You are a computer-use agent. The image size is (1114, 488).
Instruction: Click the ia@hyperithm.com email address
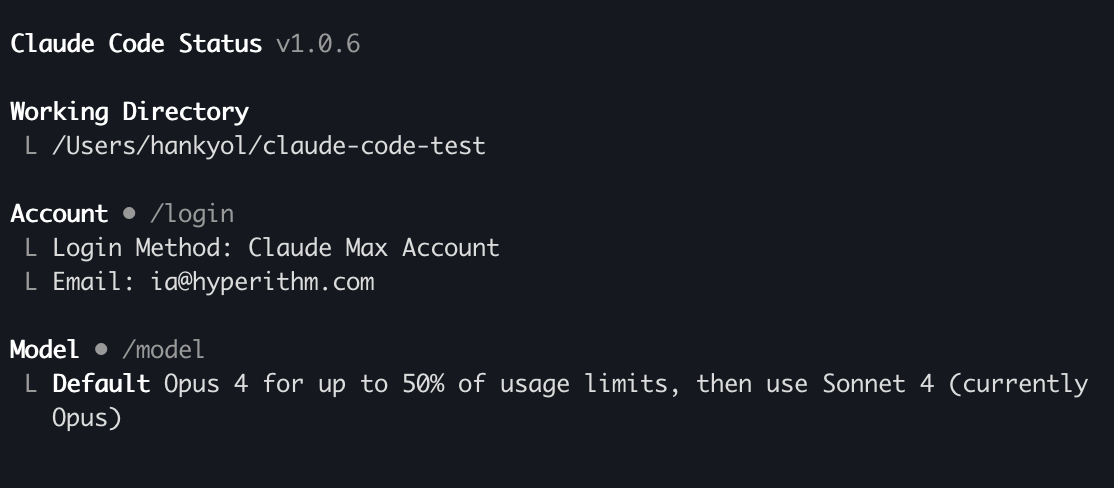pyautogui.click(x=263, y=282)
